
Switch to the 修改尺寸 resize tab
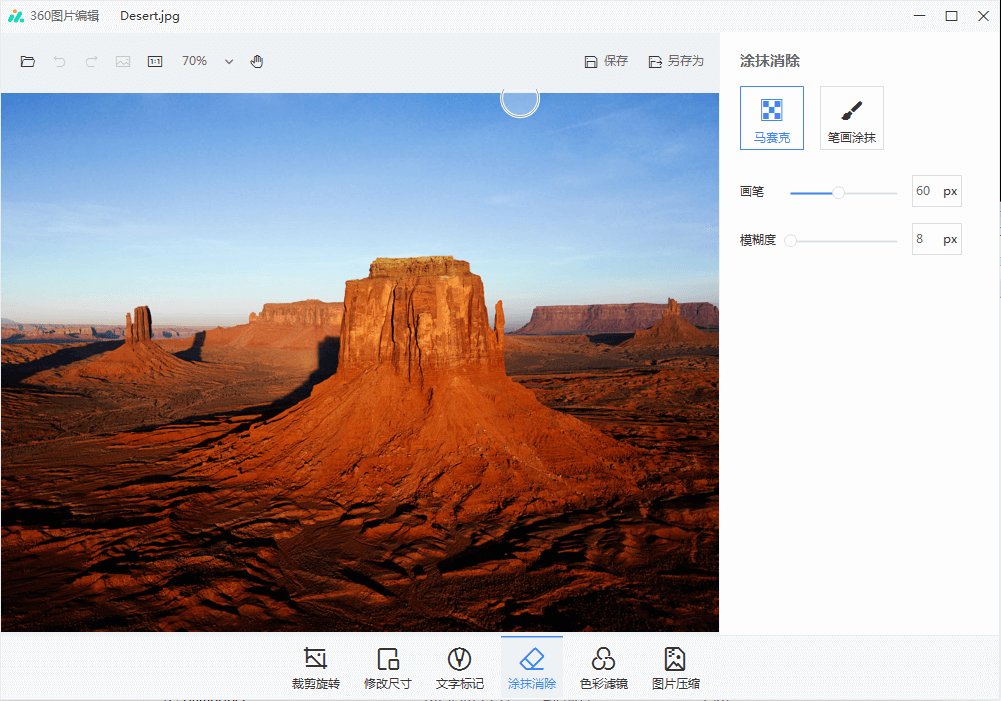click(388, 668)
